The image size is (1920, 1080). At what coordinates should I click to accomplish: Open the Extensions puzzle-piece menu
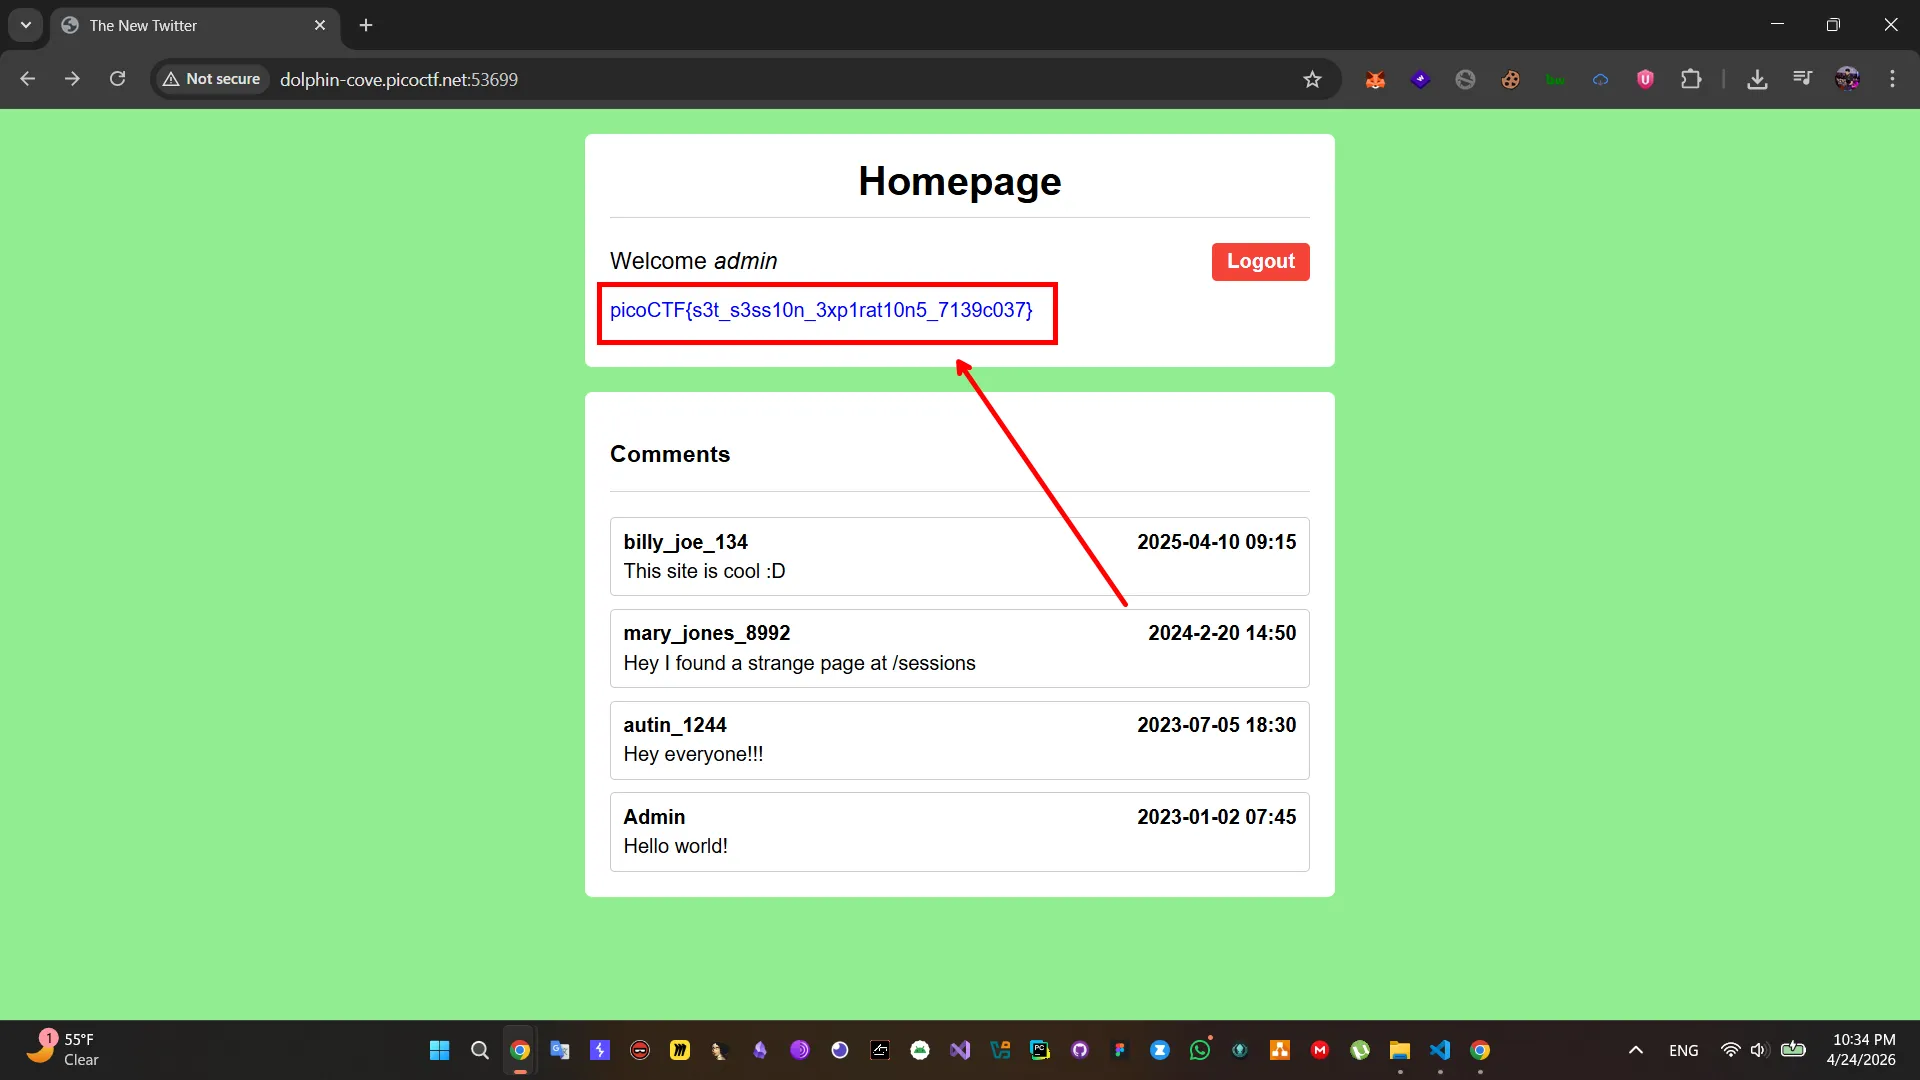pos(1691,79)
